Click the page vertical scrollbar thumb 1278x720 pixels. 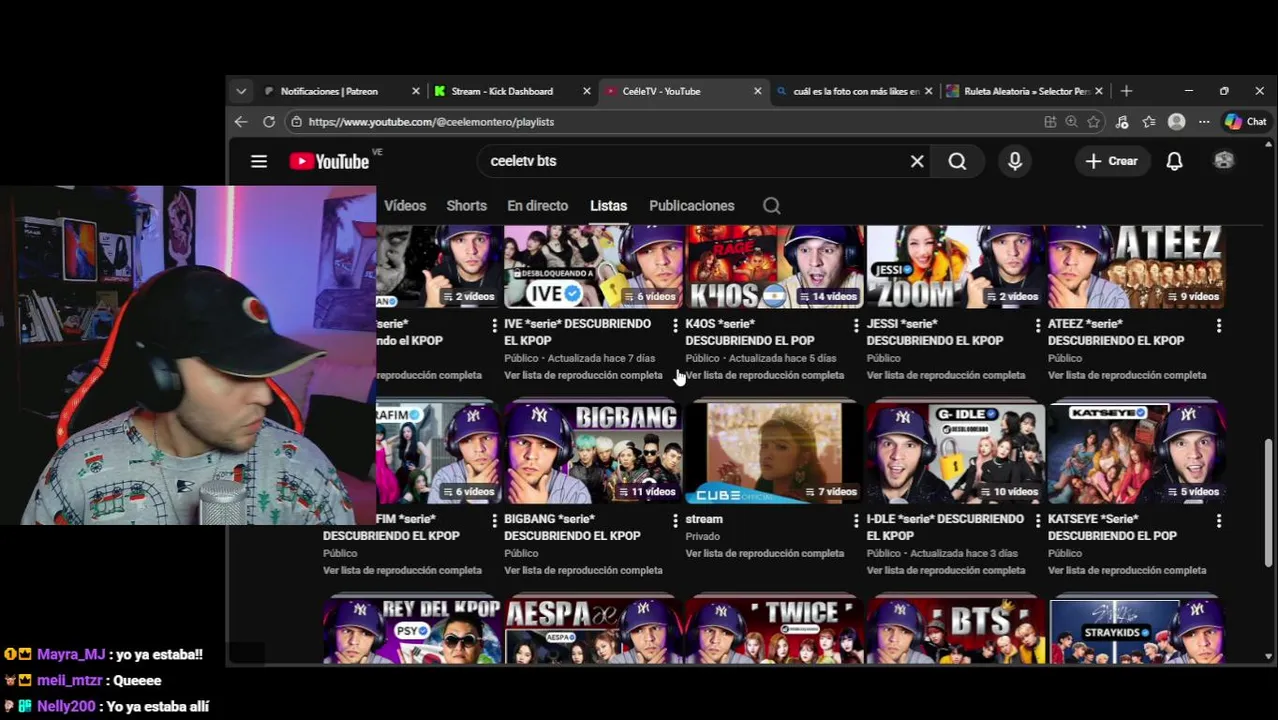(x=1269, y=503)
